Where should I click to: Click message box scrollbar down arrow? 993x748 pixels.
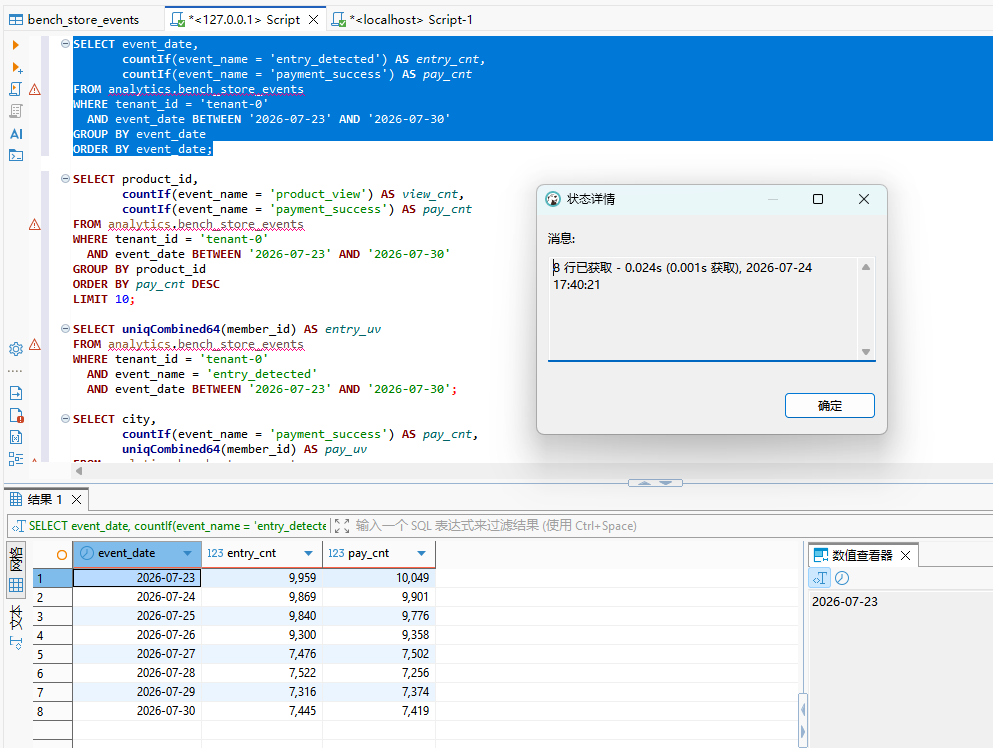coord(866,352)
